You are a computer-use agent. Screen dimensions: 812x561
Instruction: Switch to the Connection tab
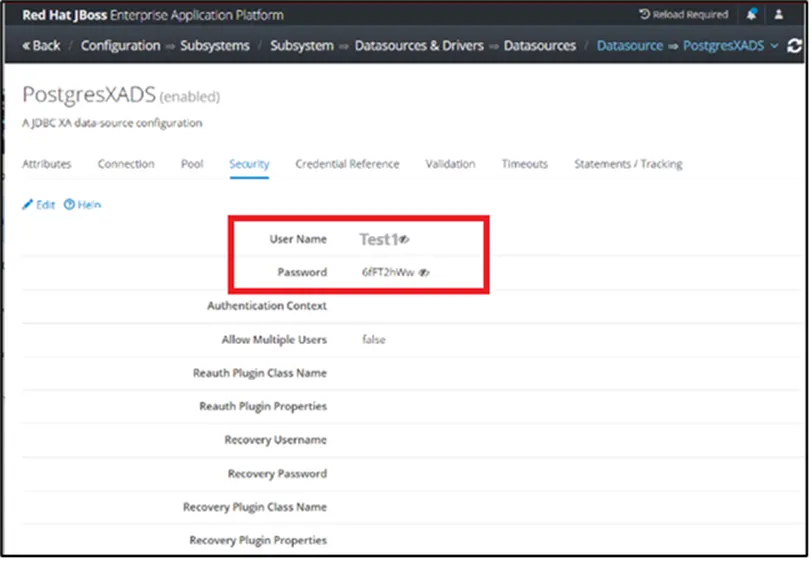tap(126, 164)
